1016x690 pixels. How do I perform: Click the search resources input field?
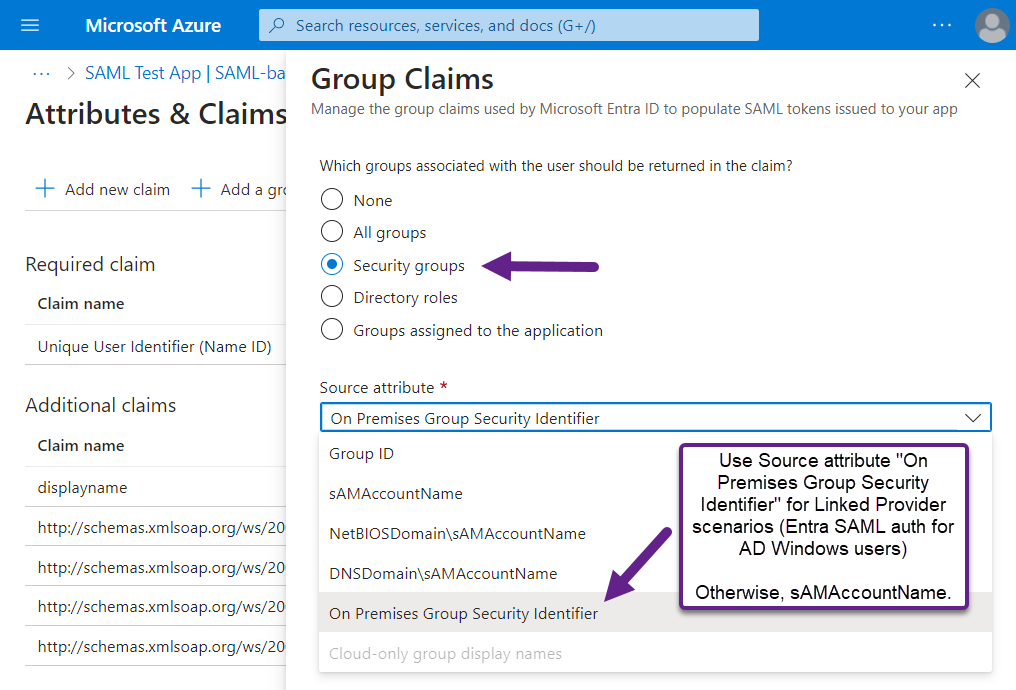click(509, 25)
